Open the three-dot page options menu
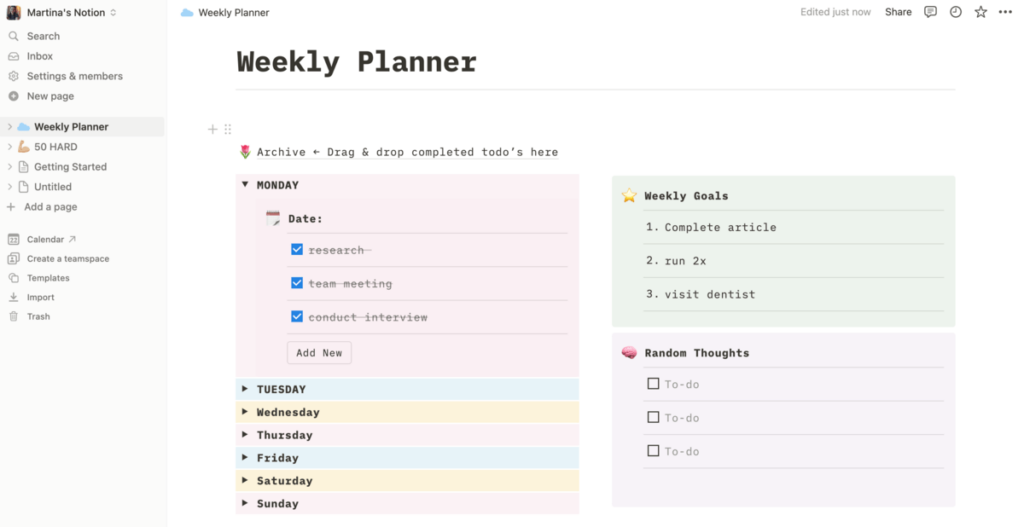The height and width of the screenshot is (527, 1024). [1005, 12]
